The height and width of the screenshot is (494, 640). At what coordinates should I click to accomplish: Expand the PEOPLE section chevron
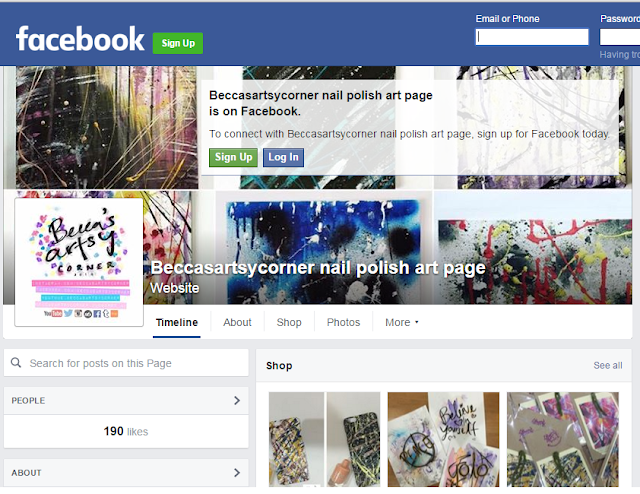pos(237,401)
